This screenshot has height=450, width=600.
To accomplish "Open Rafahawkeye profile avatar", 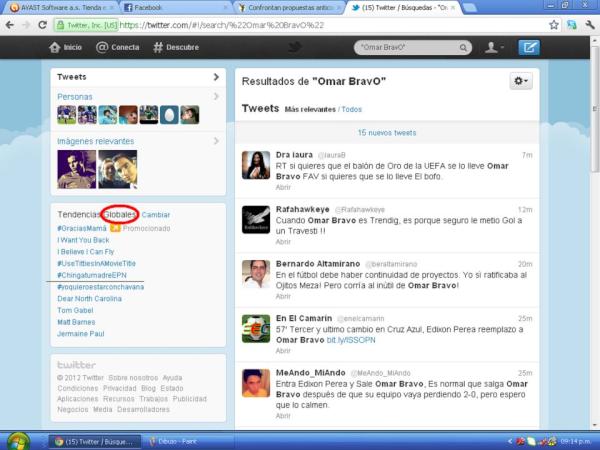I will click(x=256, y=220).
